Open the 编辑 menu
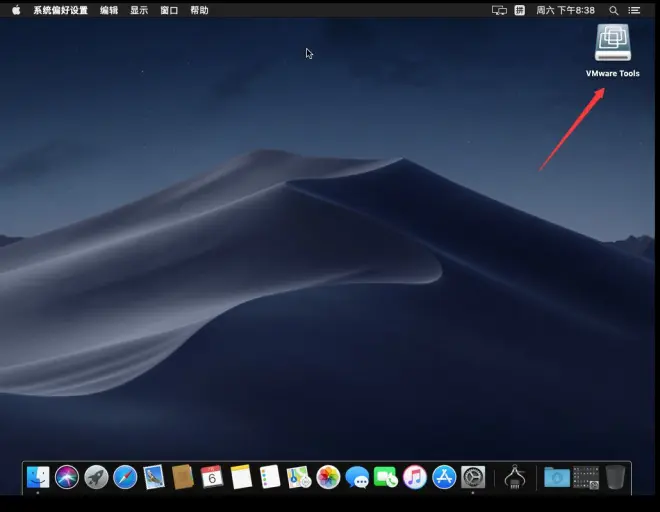Screen dimensions: 660x512 109,10
